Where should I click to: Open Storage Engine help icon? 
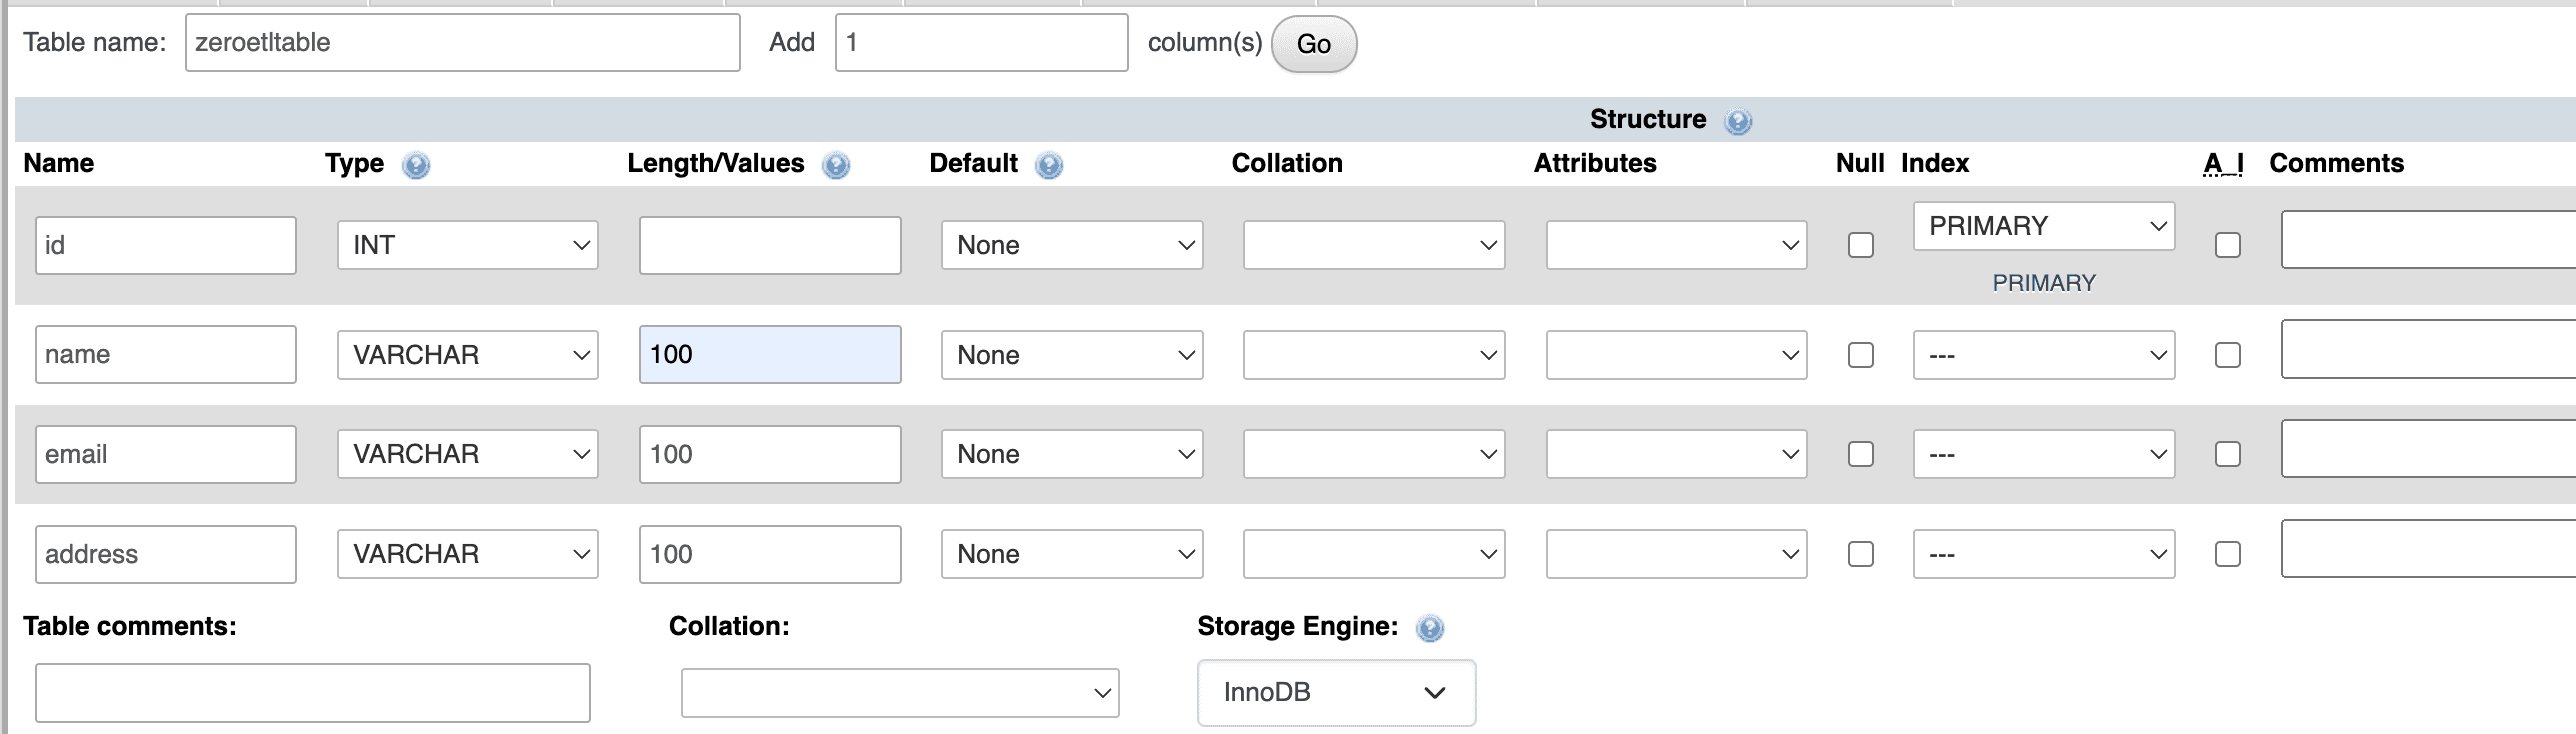(x=1430, y=628)
